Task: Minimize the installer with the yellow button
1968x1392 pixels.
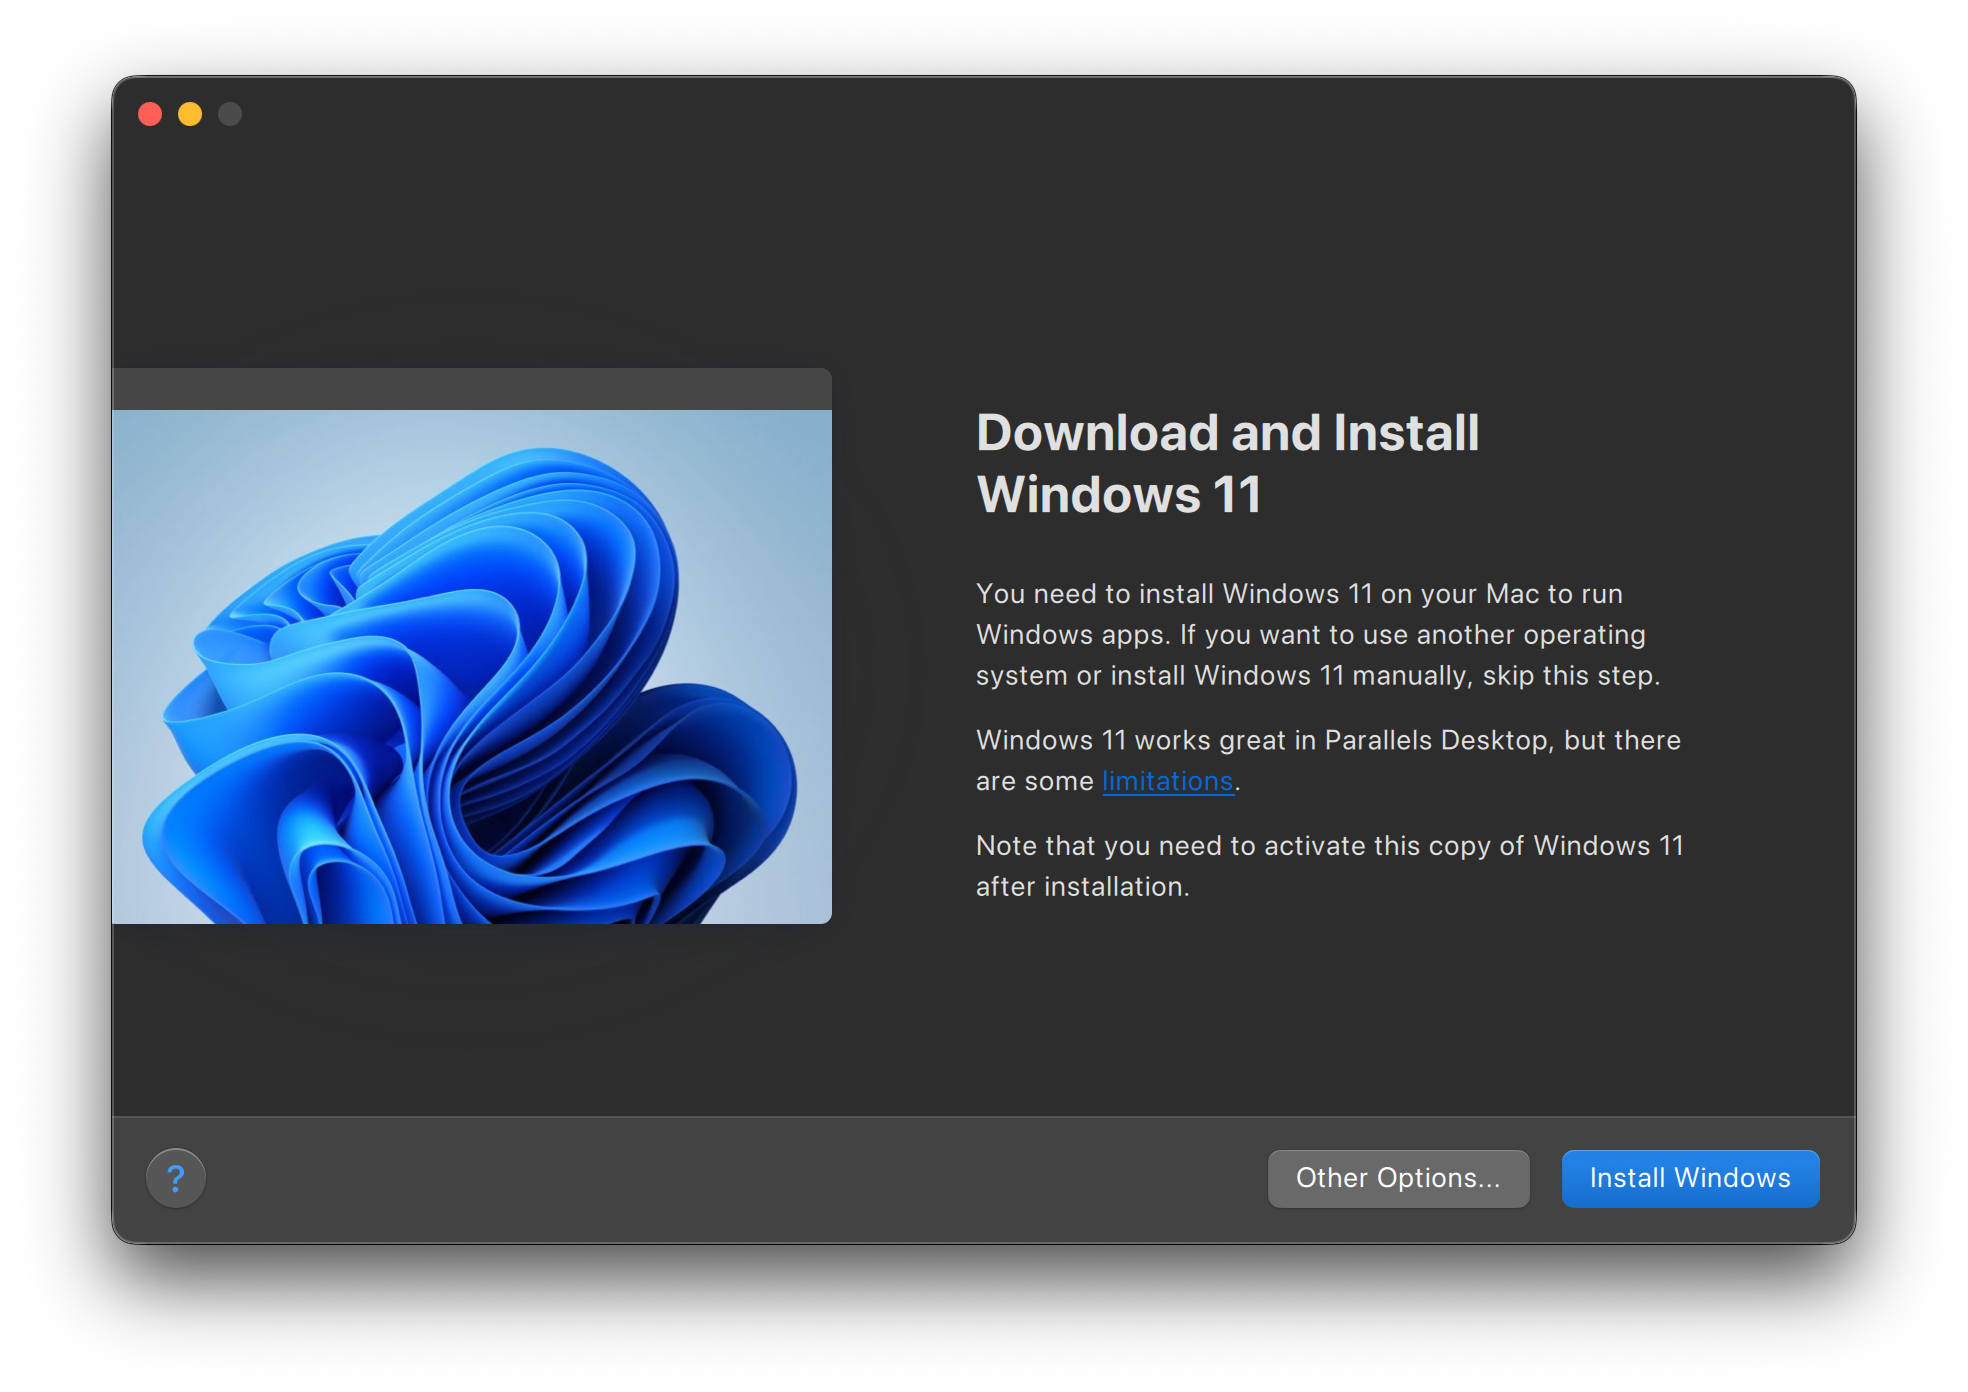Action: coord(190,114)
